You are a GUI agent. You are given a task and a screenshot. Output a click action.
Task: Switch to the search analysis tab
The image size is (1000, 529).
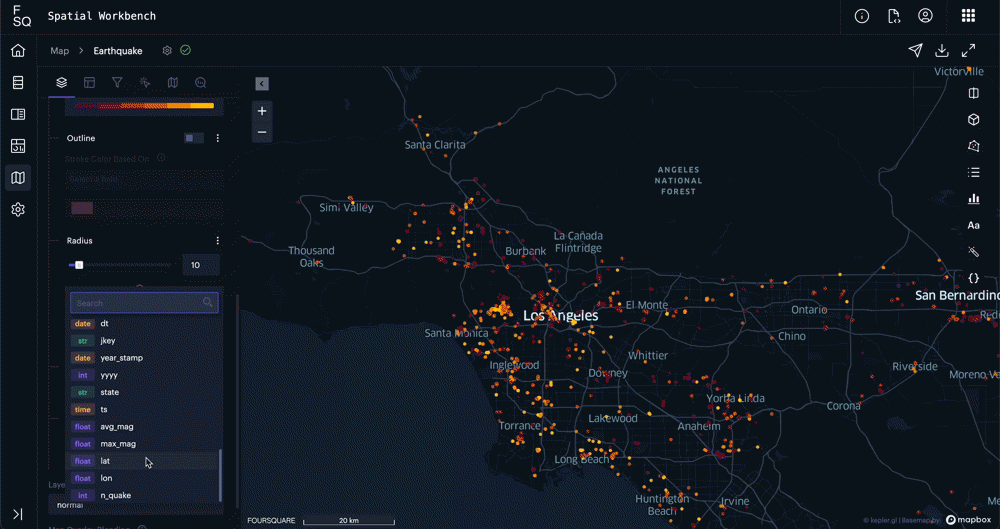coord(201,82)
